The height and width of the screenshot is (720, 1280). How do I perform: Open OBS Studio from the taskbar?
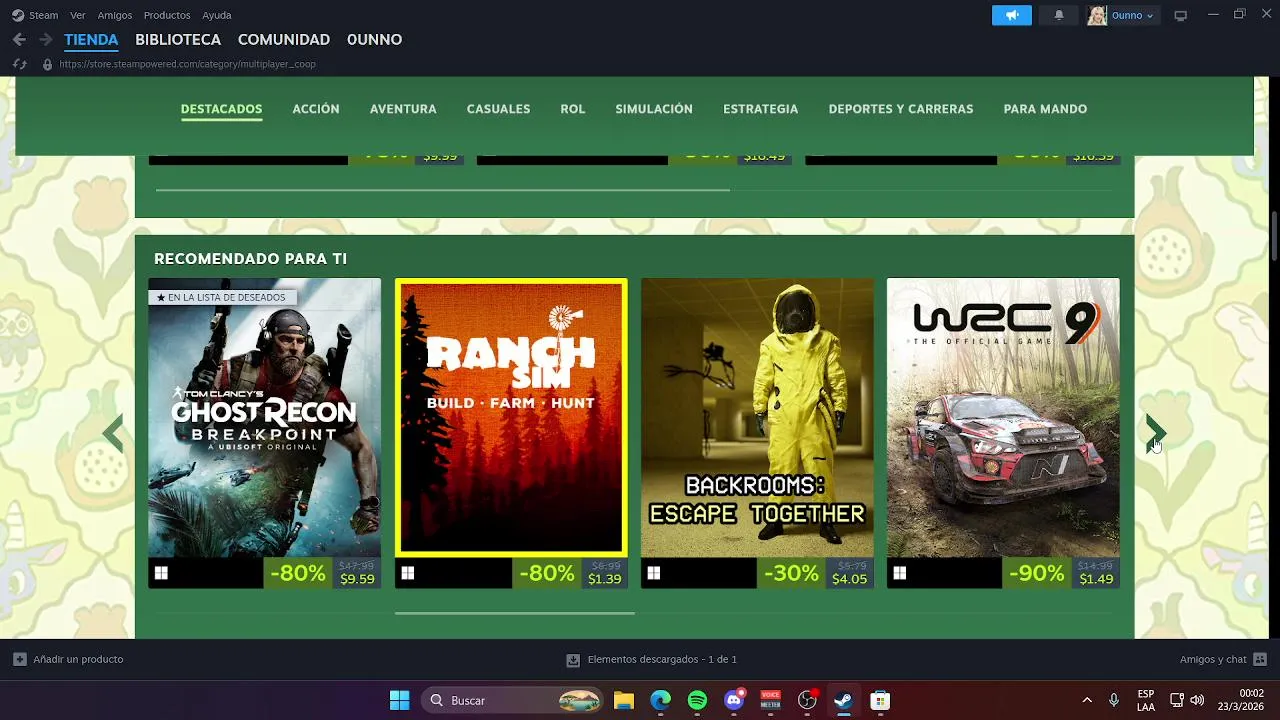[807, 700]
